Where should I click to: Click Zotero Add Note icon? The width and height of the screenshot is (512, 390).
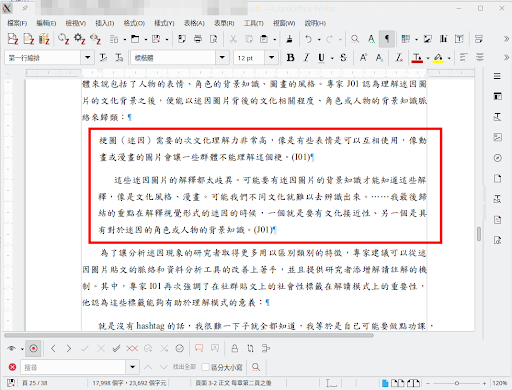[x=29, y=39]
